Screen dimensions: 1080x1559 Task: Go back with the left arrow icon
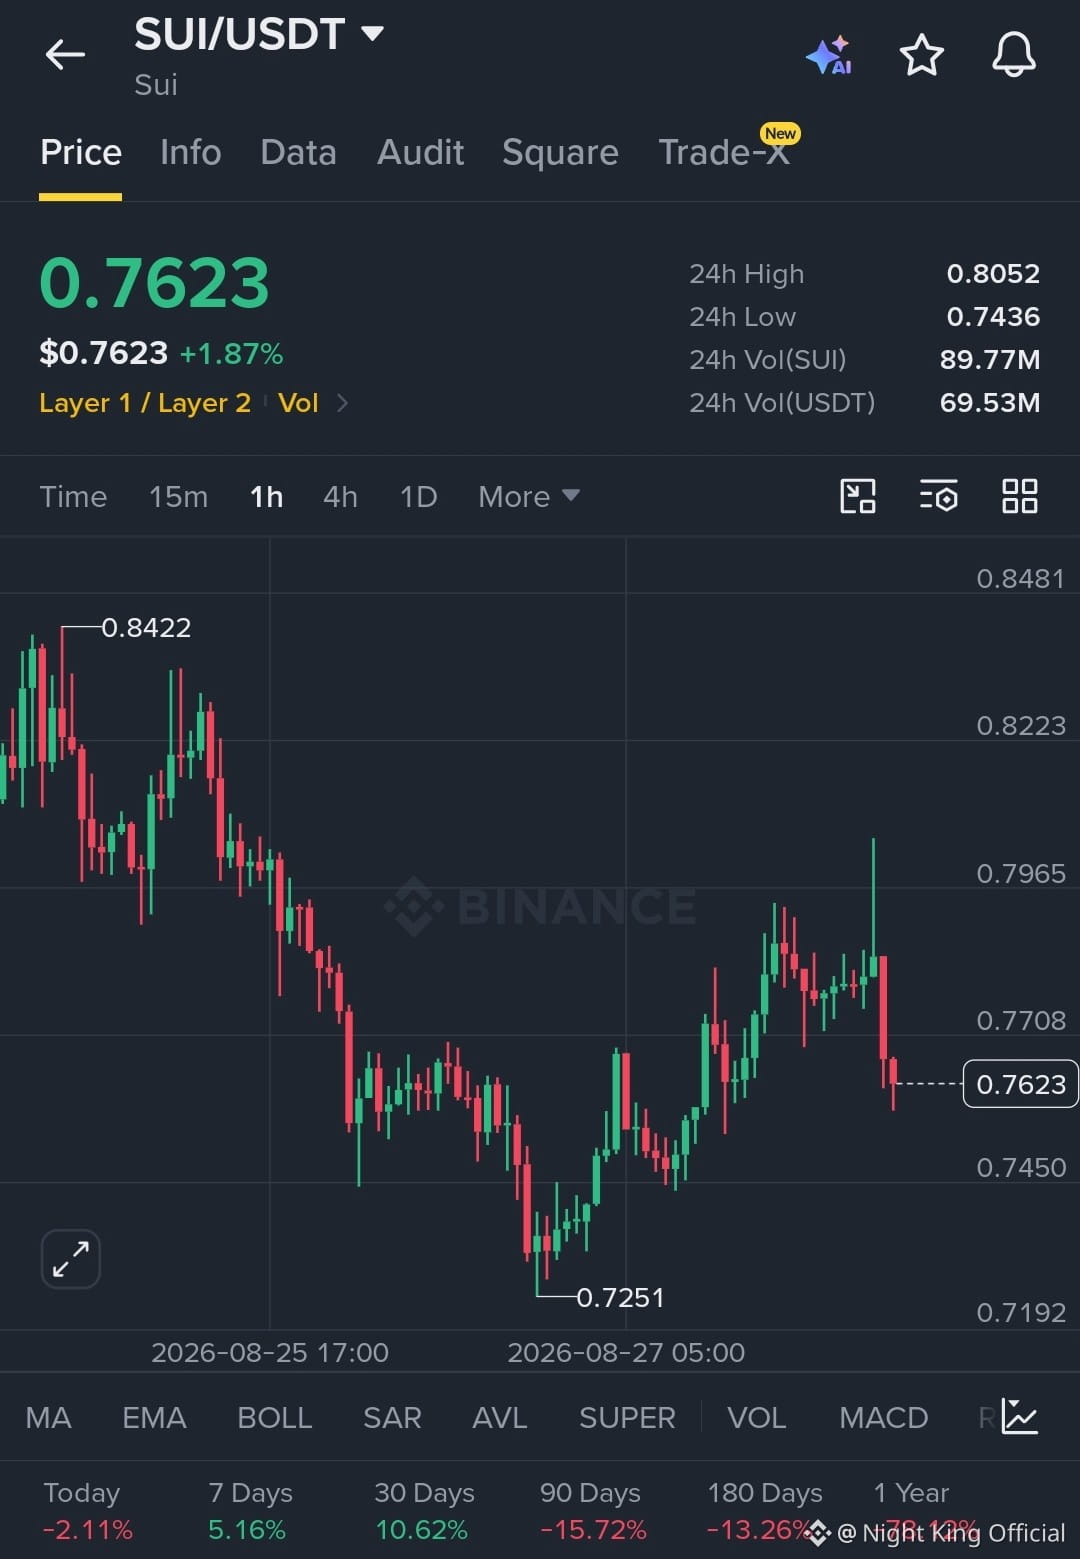pyautogui.click(x=66, y=55)
